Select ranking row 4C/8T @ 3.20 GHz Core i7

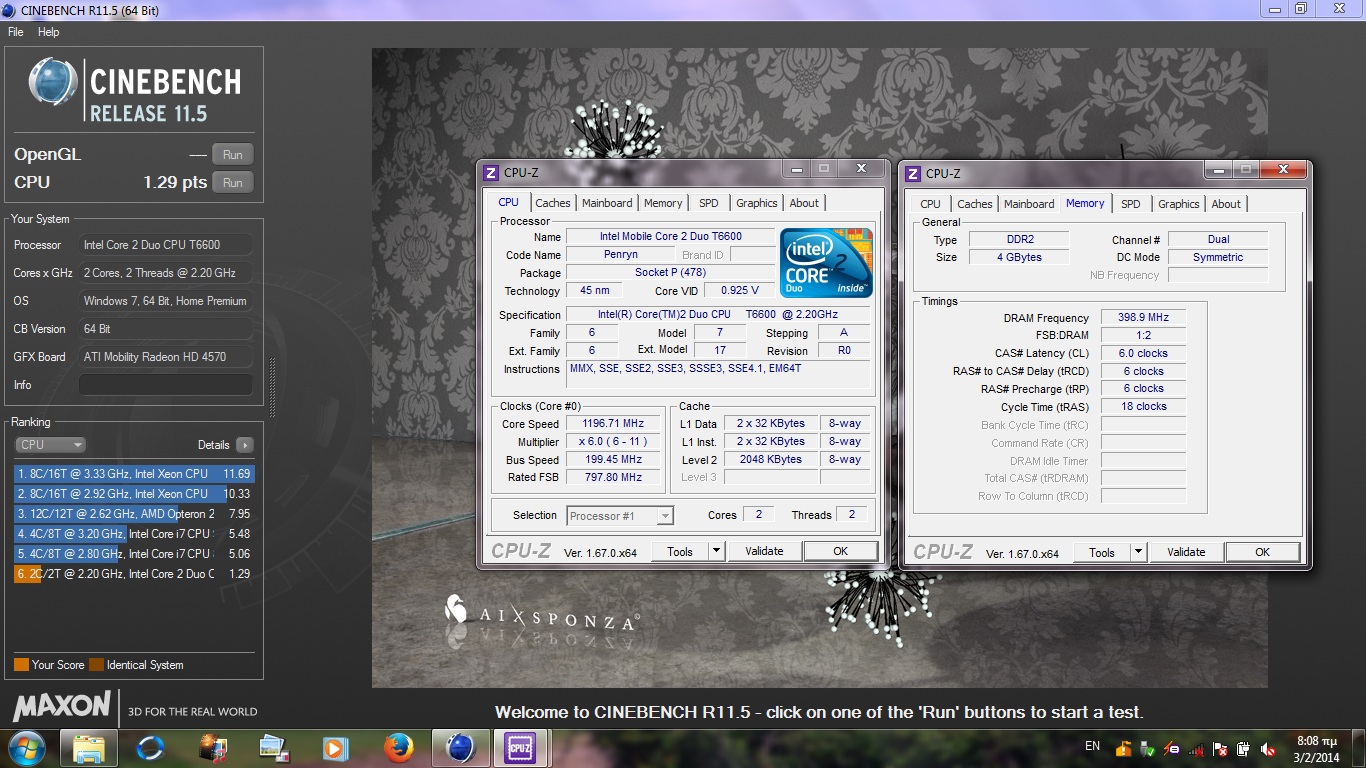point(134,534)
